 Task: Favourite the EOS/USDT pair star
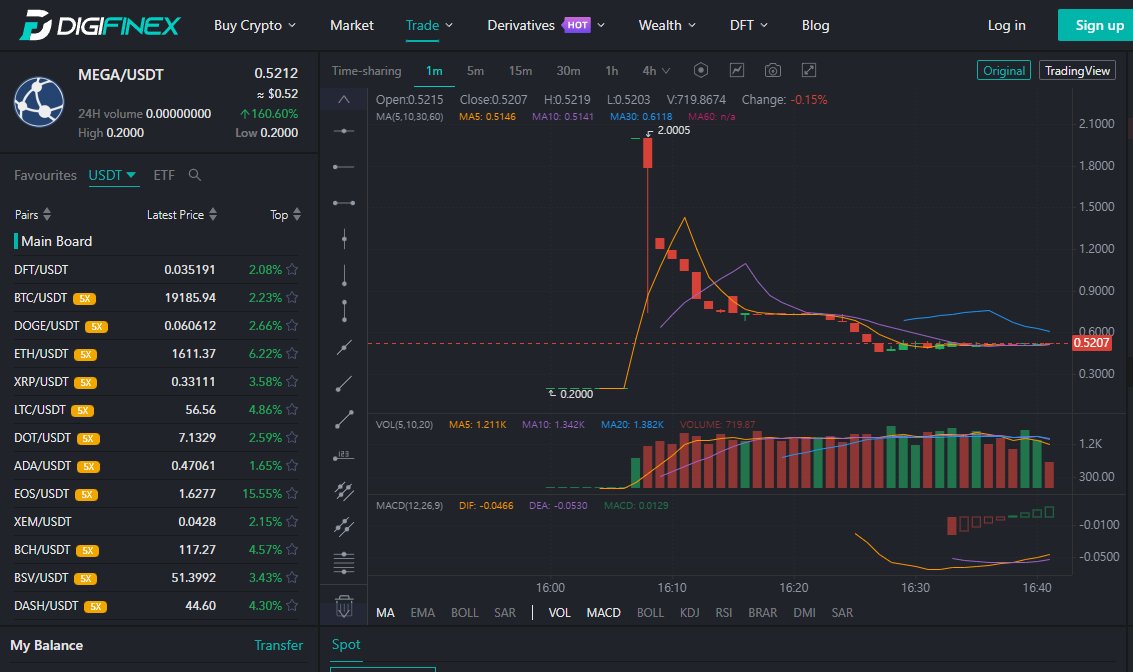(x=292, y=494)
